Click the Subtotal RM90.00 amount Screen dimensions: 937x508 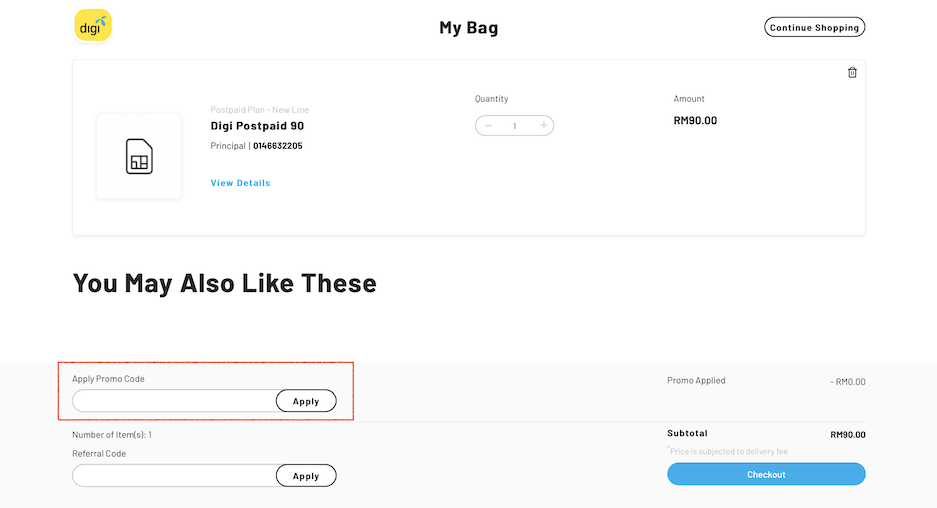(x=847, y=434)
